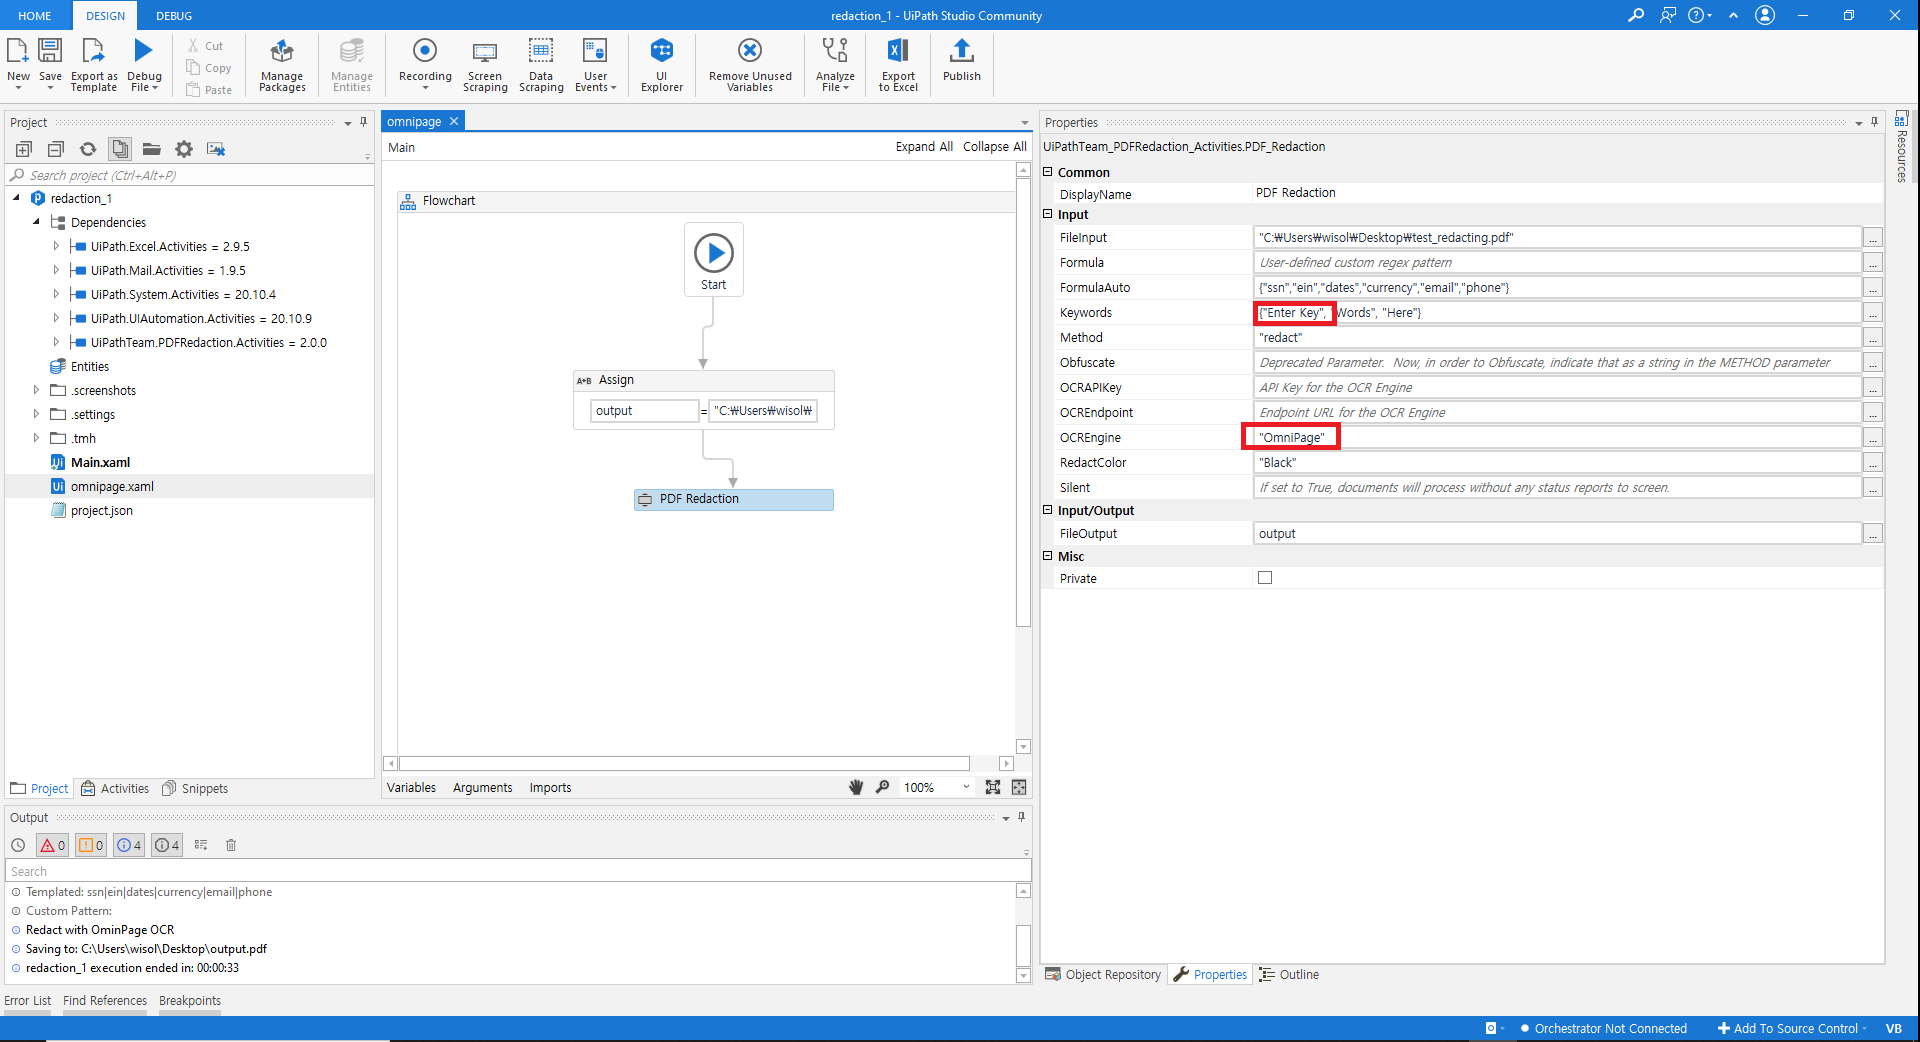This screenshot has height=1042, width=1920.
Task: Toggle trace messages filter in Output
Action: (167, 845)
